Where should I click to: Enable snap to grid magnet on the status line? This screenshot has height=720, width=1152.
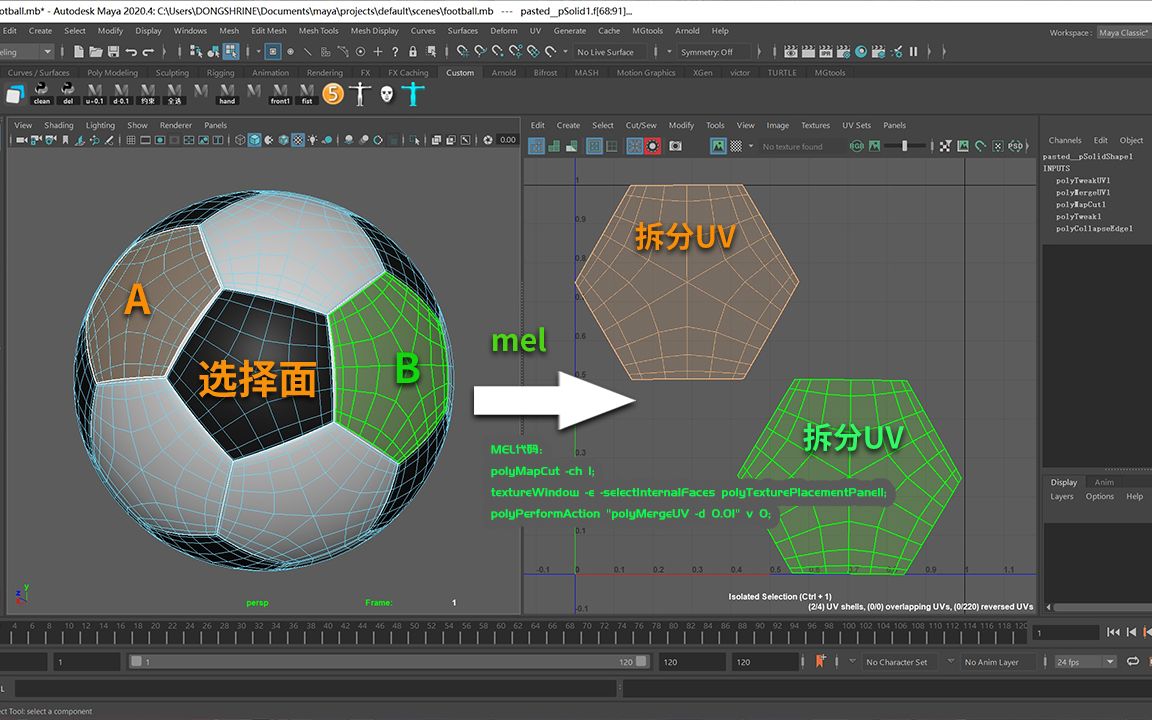point(462,51)
